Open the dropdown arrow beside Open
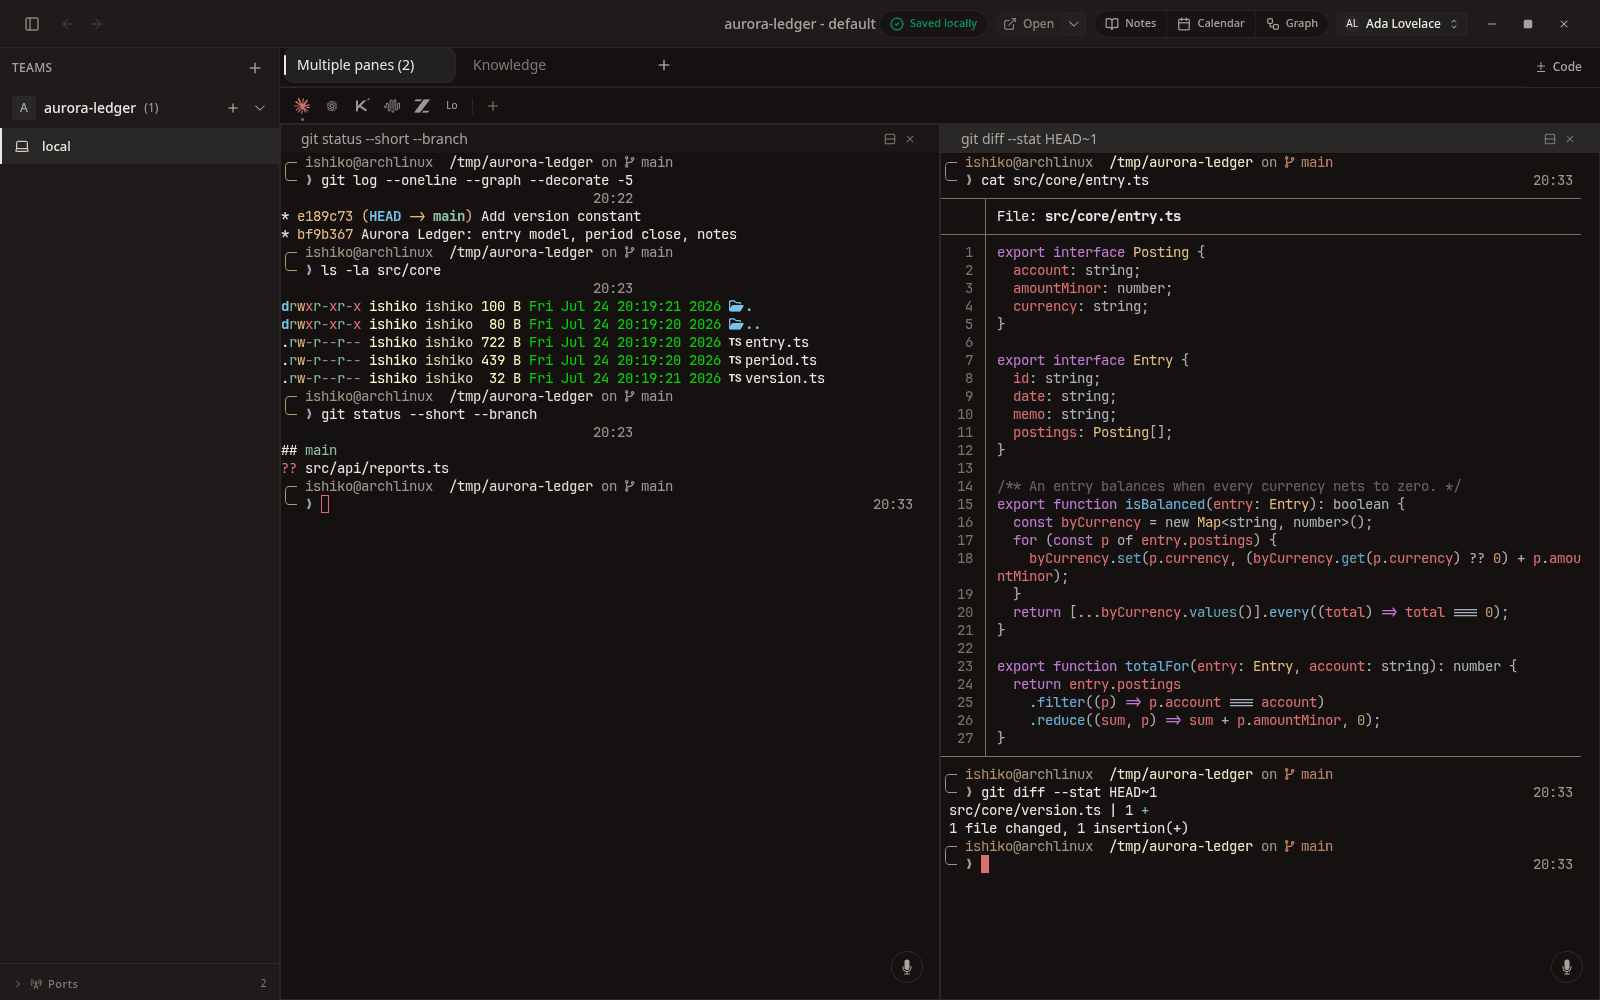This screenshot has height=1000, width=1600. [x=1074, y=24]
